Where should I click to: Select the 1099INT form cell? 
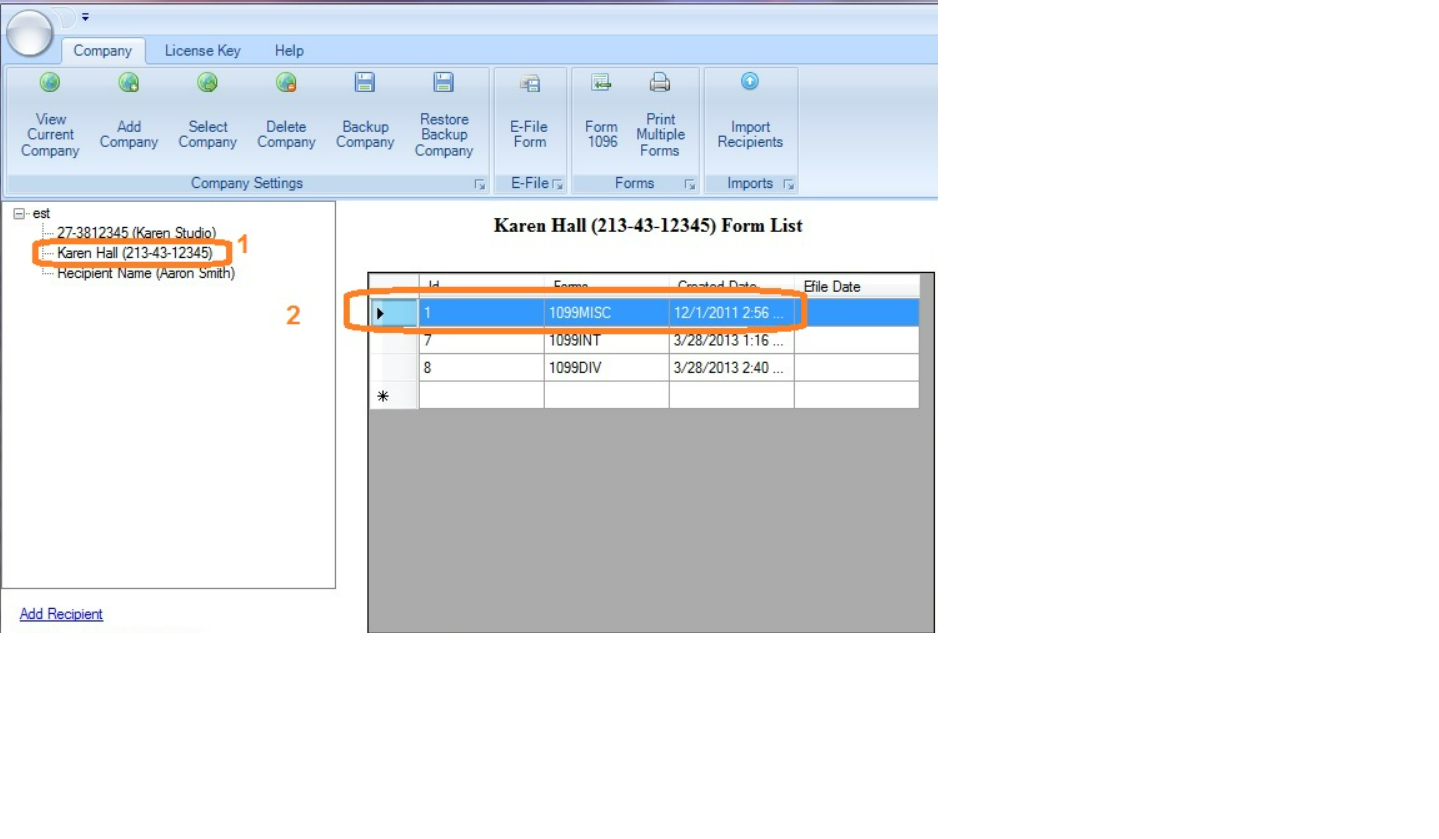click(x=606, y=340)
